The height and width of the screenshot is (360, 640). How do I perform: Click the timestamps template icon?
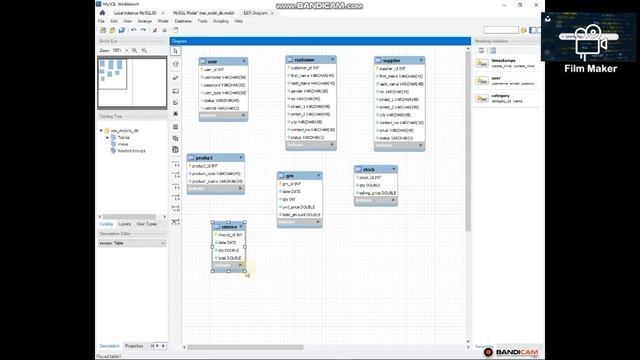[482, 63]
